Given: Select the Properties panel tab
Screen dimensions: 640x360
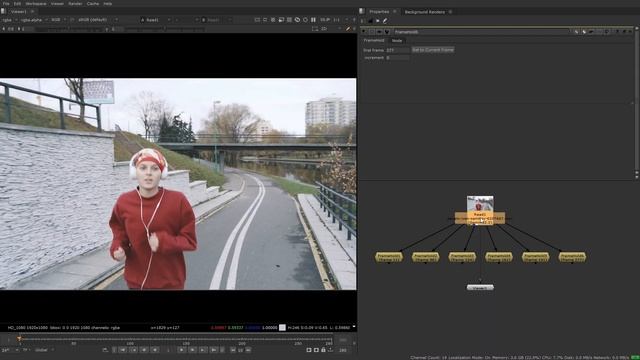Looking at the screenshot, I should click(x=379, y=11).
